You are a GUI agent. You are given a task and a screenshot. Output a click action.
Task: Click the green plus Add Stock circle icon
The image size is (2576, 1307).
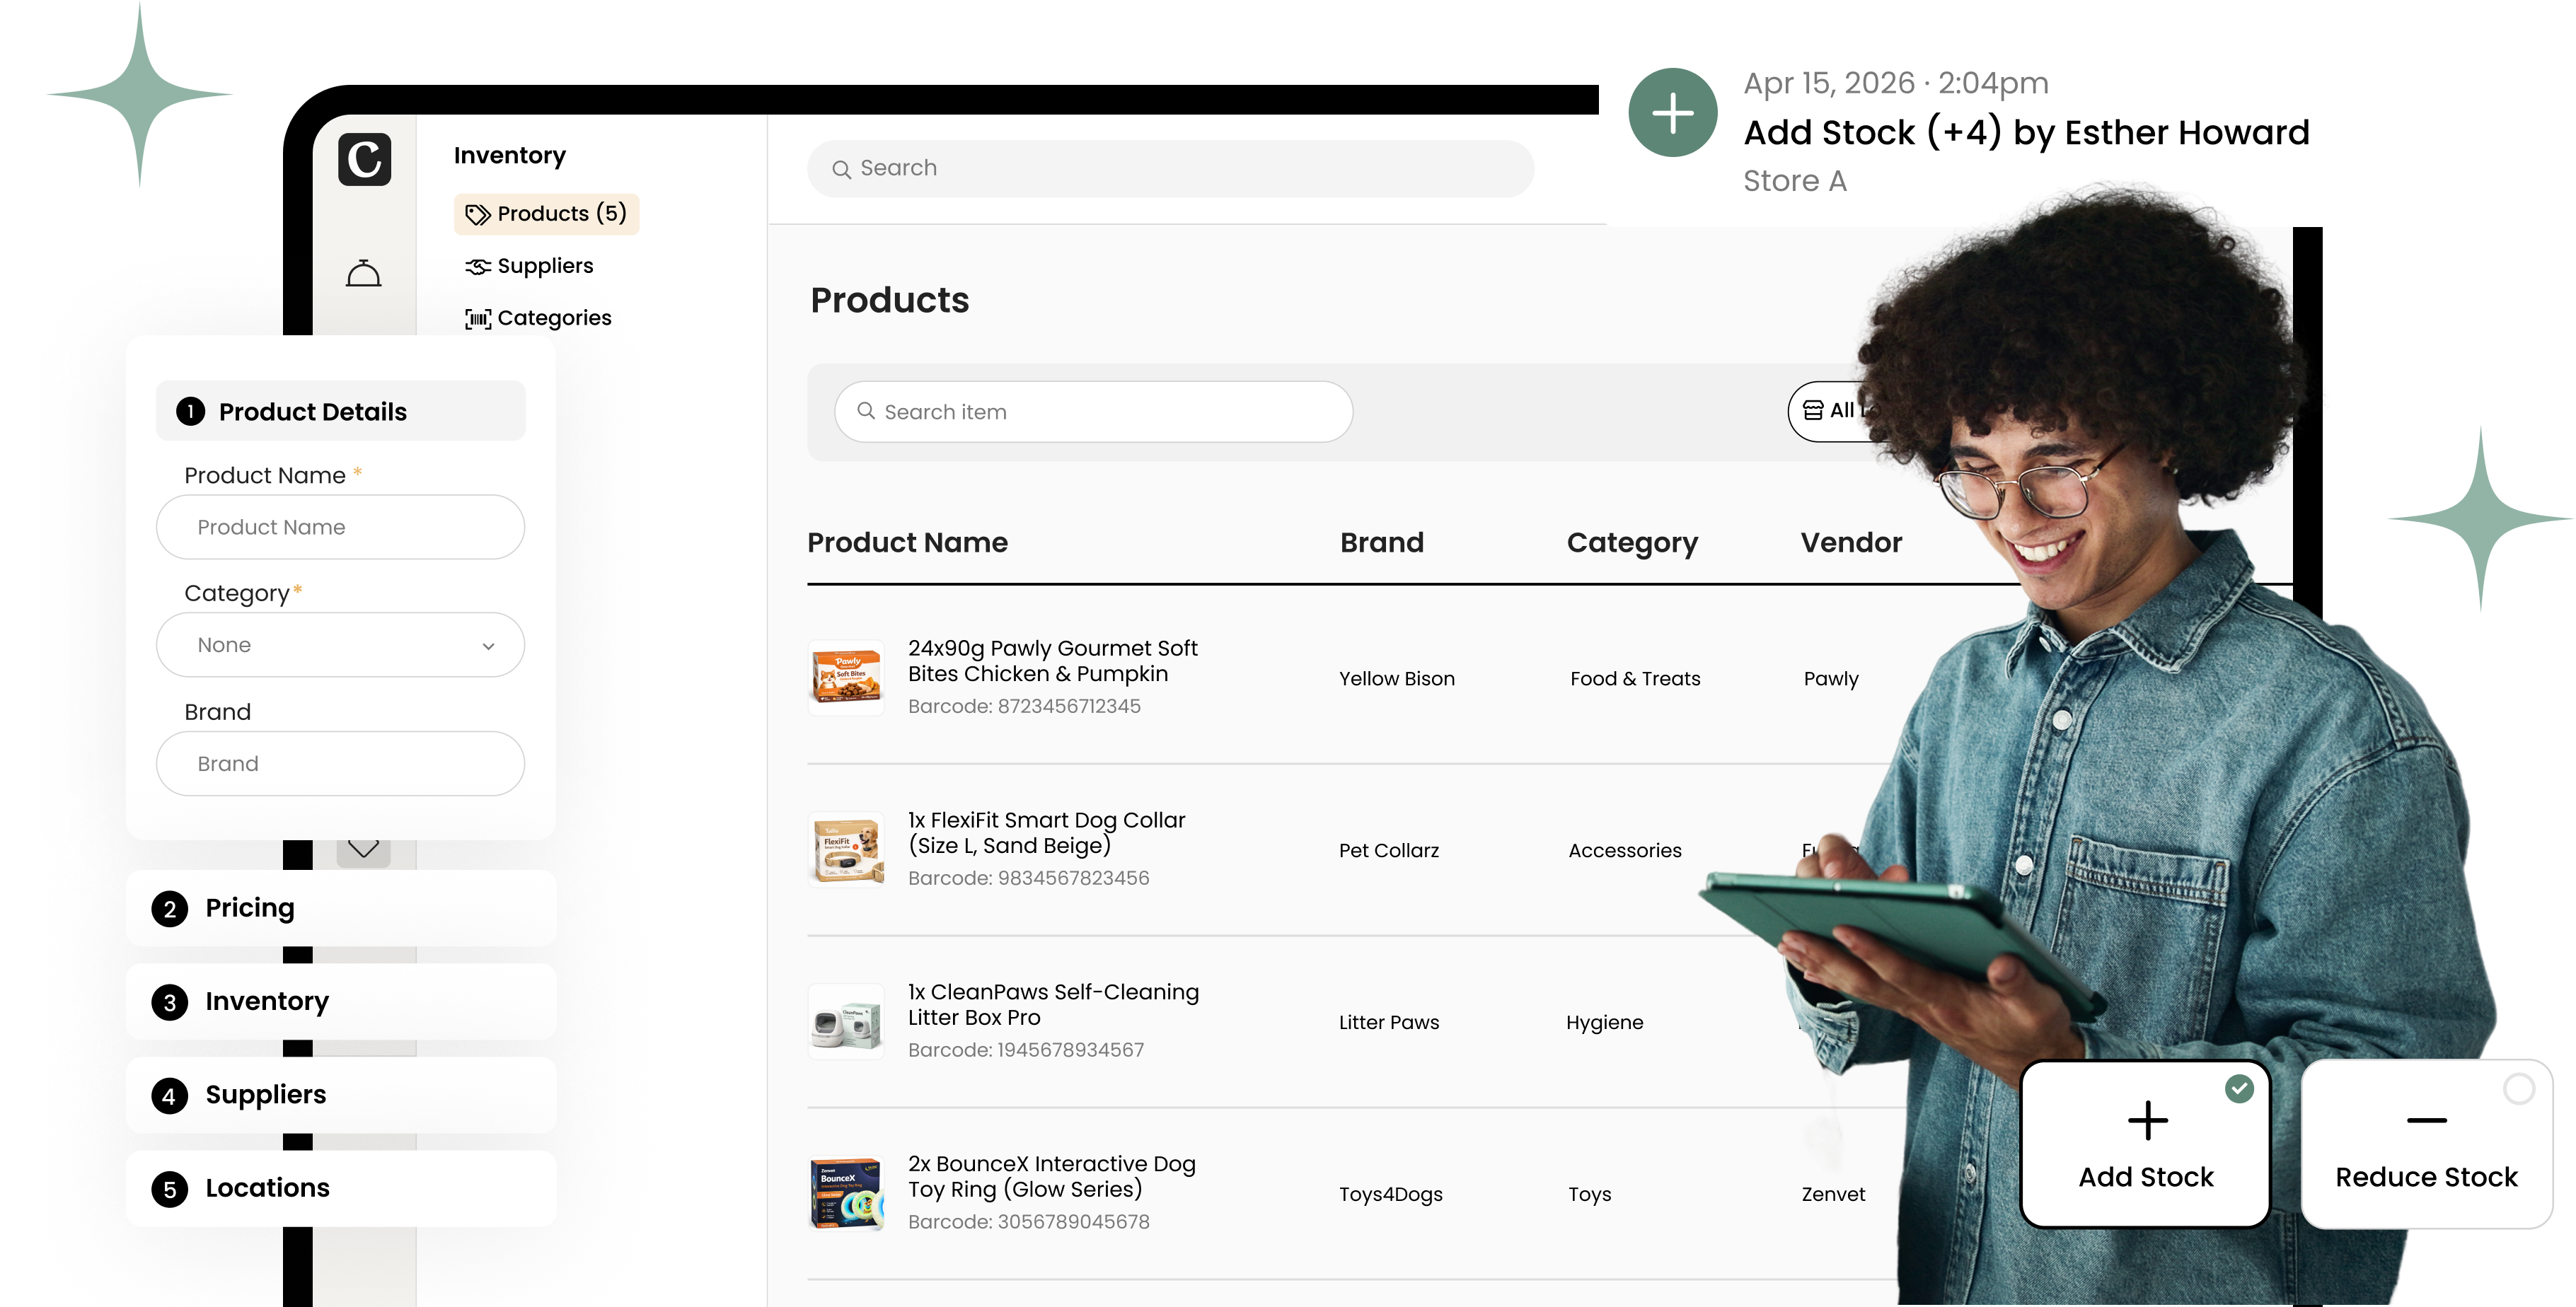[x=1672, y=112]
